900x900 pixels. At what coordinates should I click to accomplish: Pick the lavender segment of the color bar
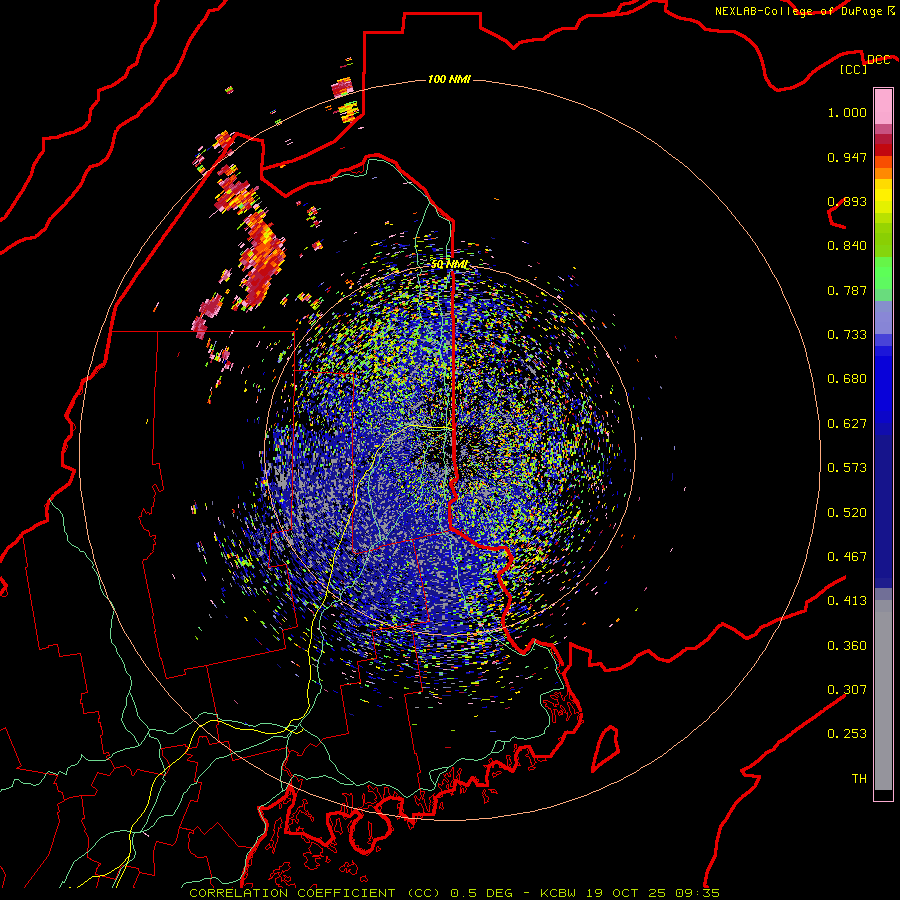(x=883, y=317)
